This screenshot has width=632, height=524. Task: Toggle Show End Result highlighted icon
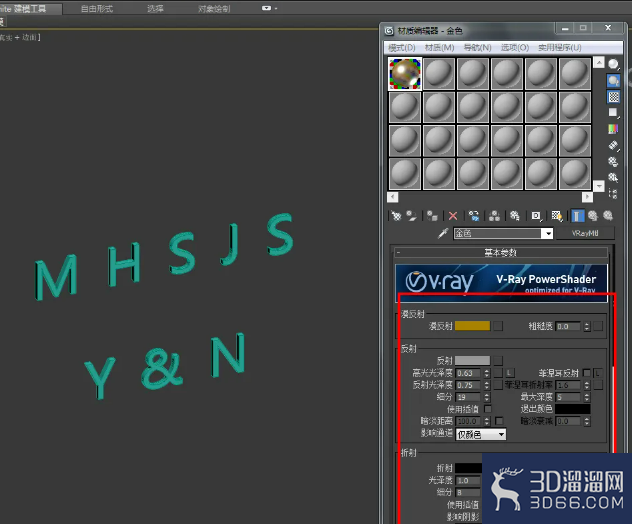(x=577, y=216)
